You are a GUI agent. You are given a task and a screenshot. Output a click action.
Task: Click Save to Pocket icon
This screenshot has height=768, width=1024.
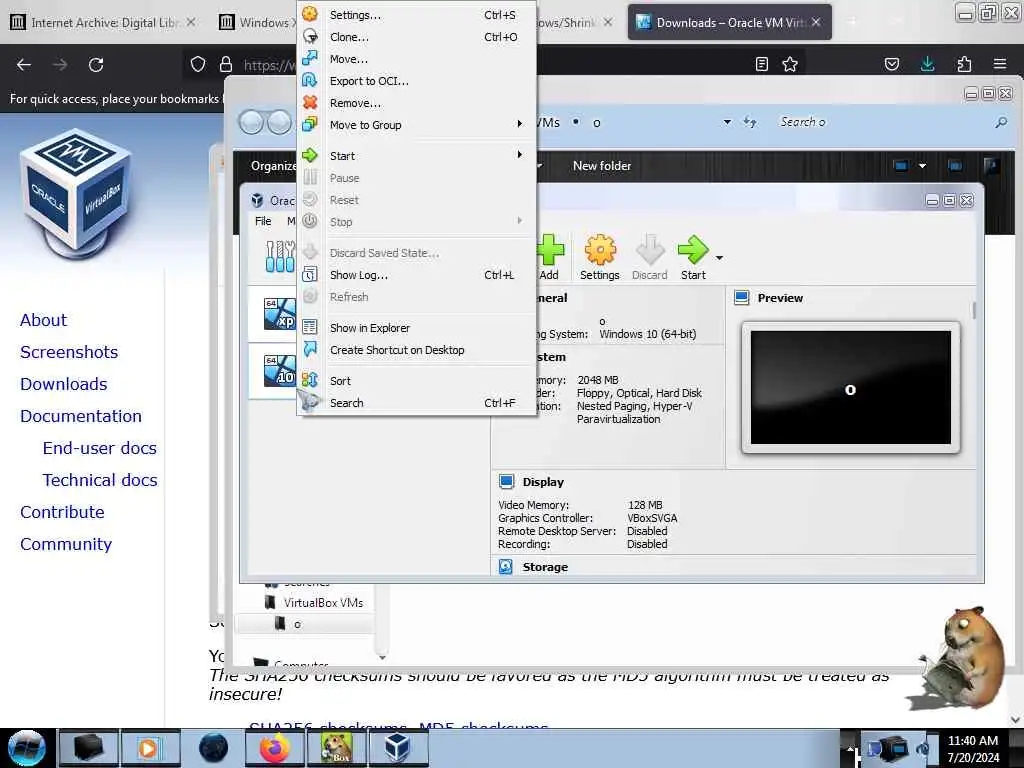click(x=891, y=64)
